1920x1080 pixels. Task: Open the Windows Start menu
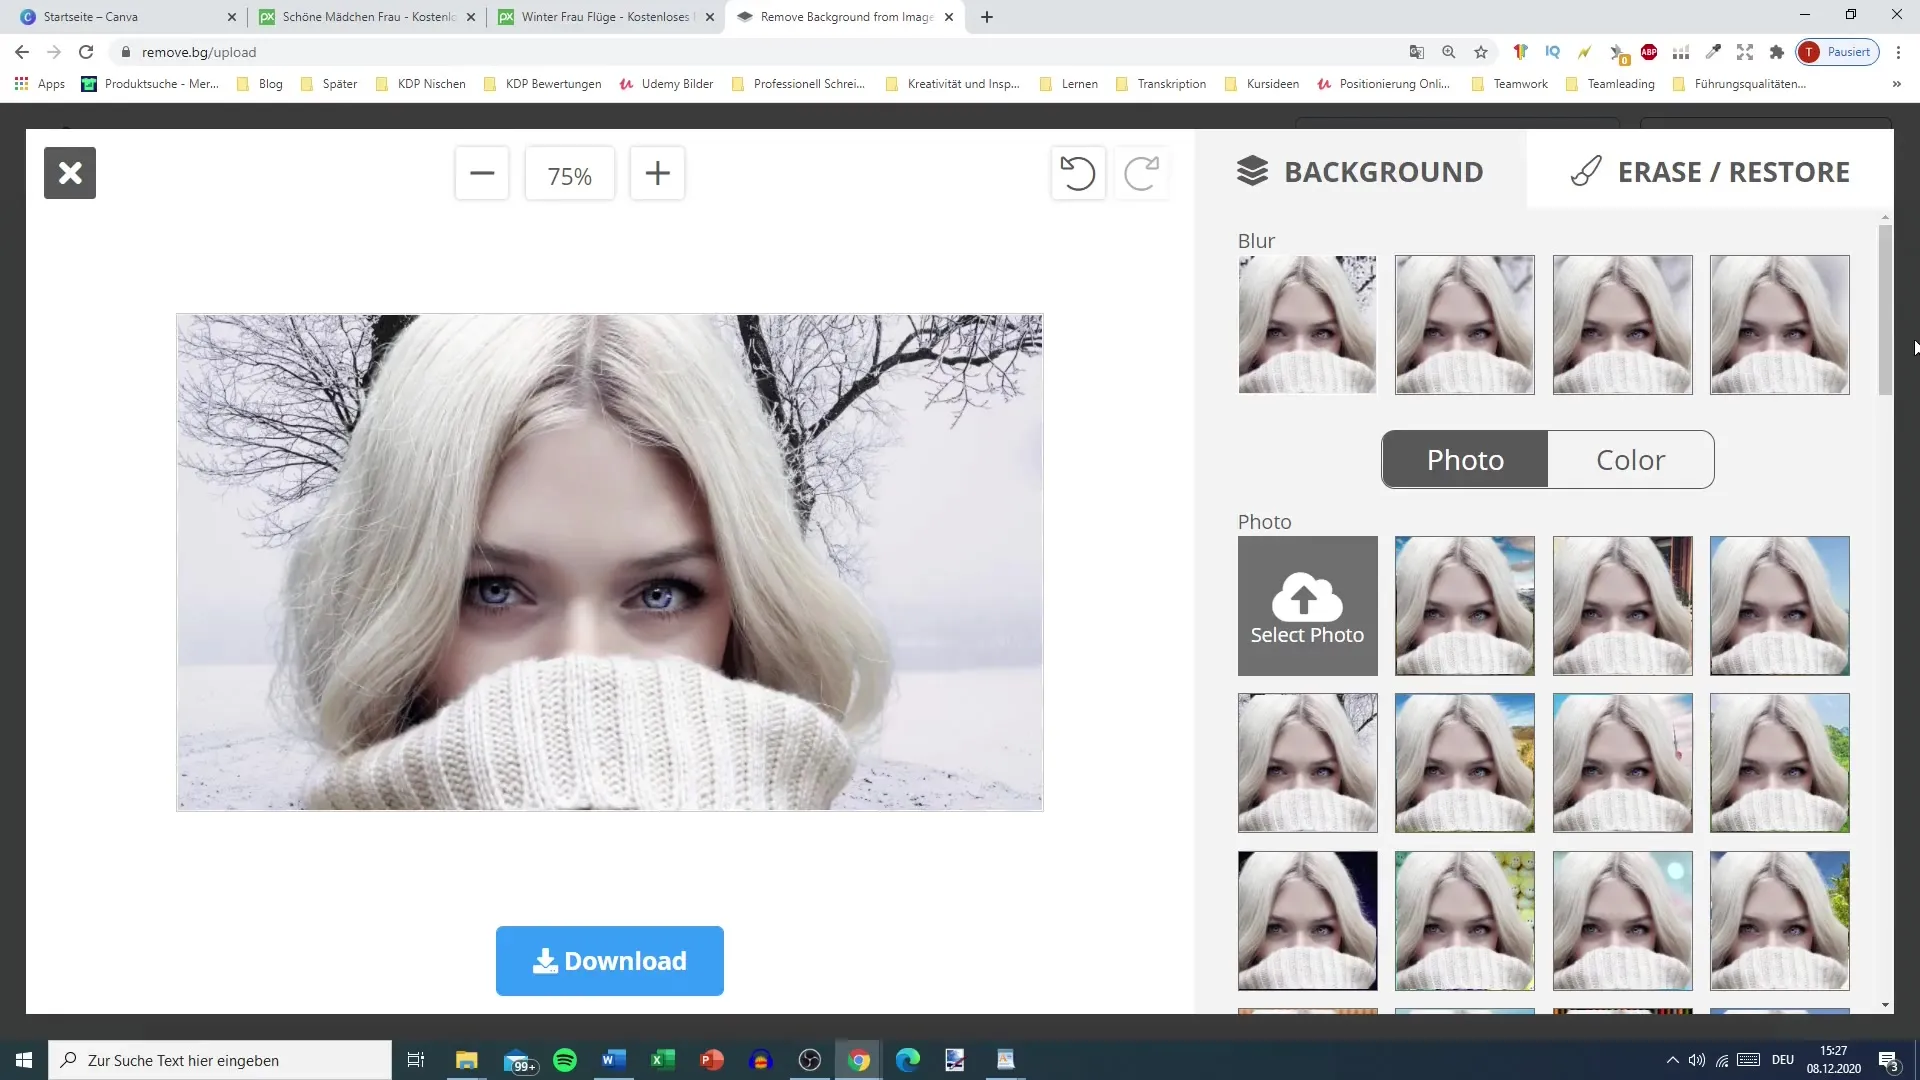click(24, 1060)
